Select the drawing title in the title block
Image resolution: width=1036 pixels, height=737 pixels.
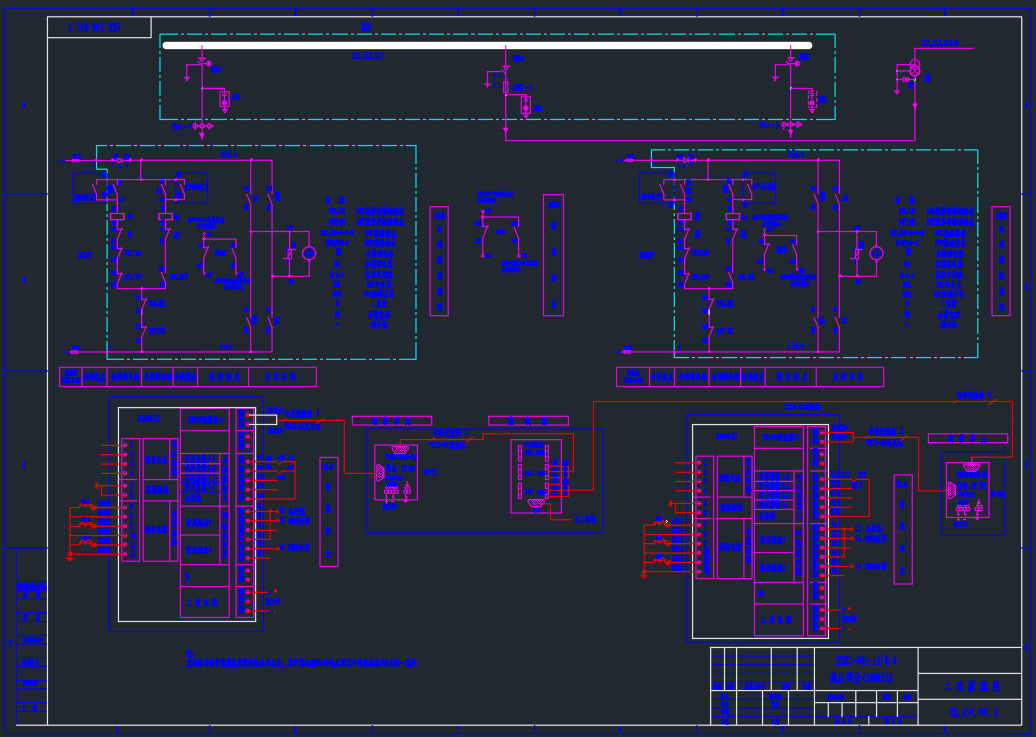pos(973,686)
